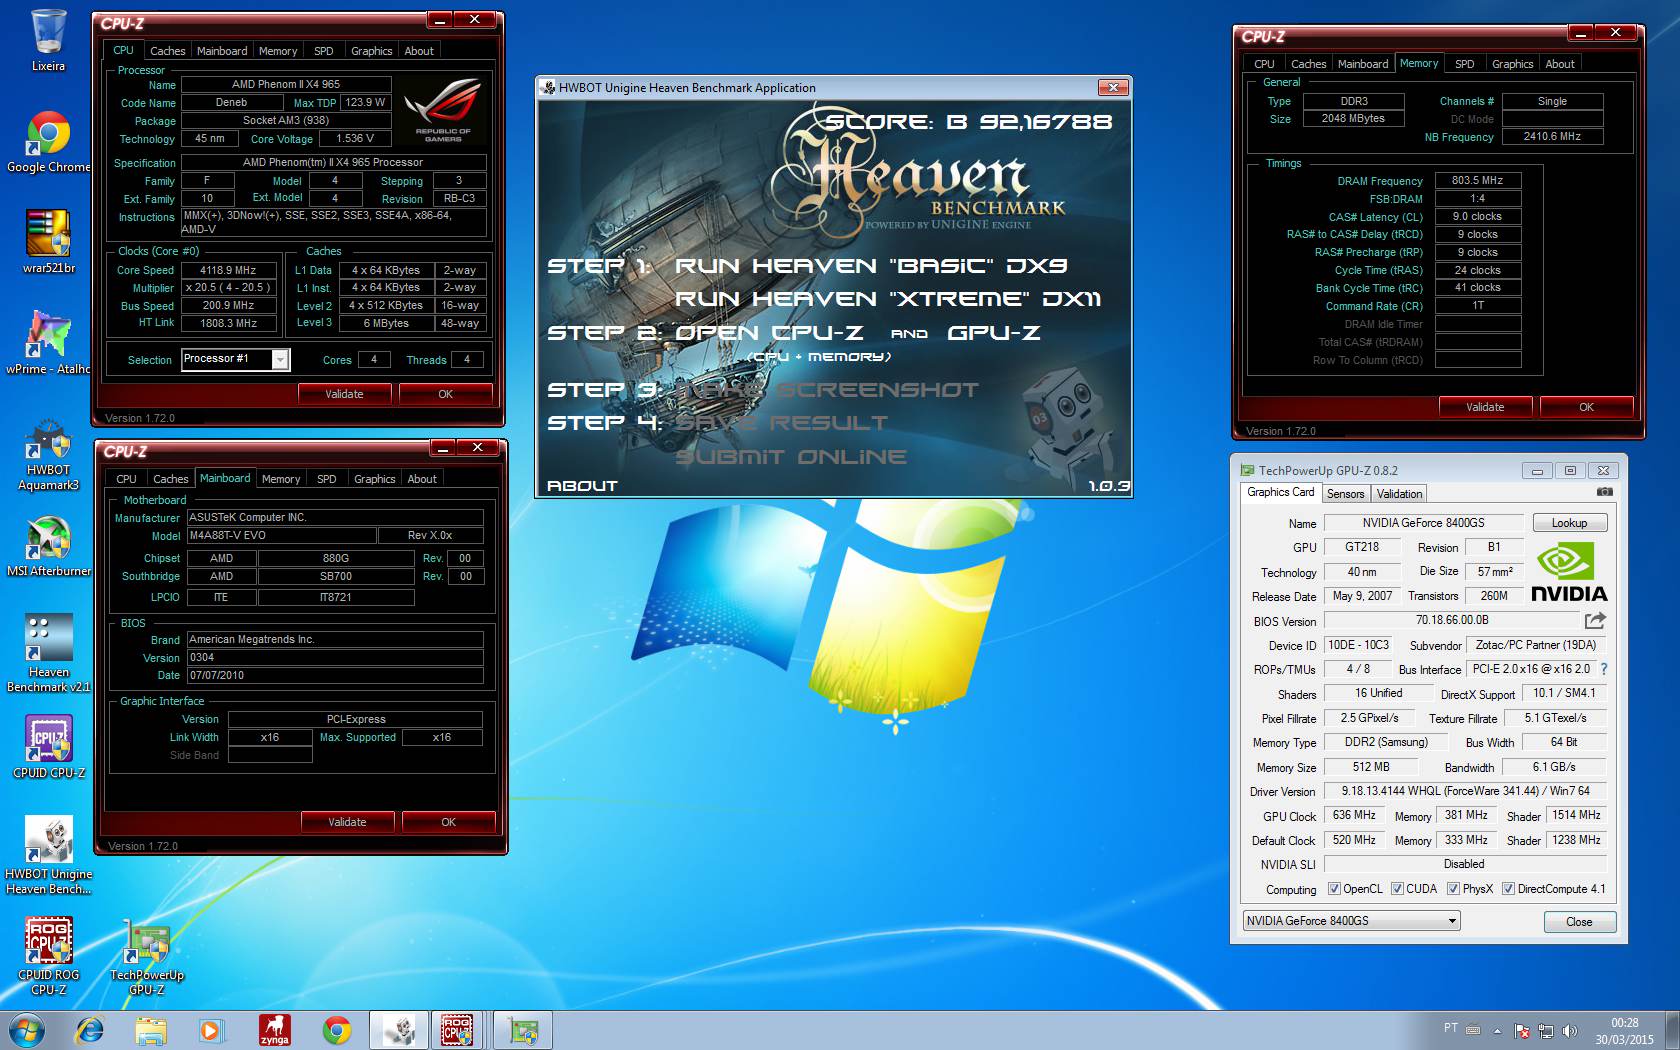
Task: Open Windows Explorer folder in the taskbar
Action: pyautogui.click(x=151, y=1030)
